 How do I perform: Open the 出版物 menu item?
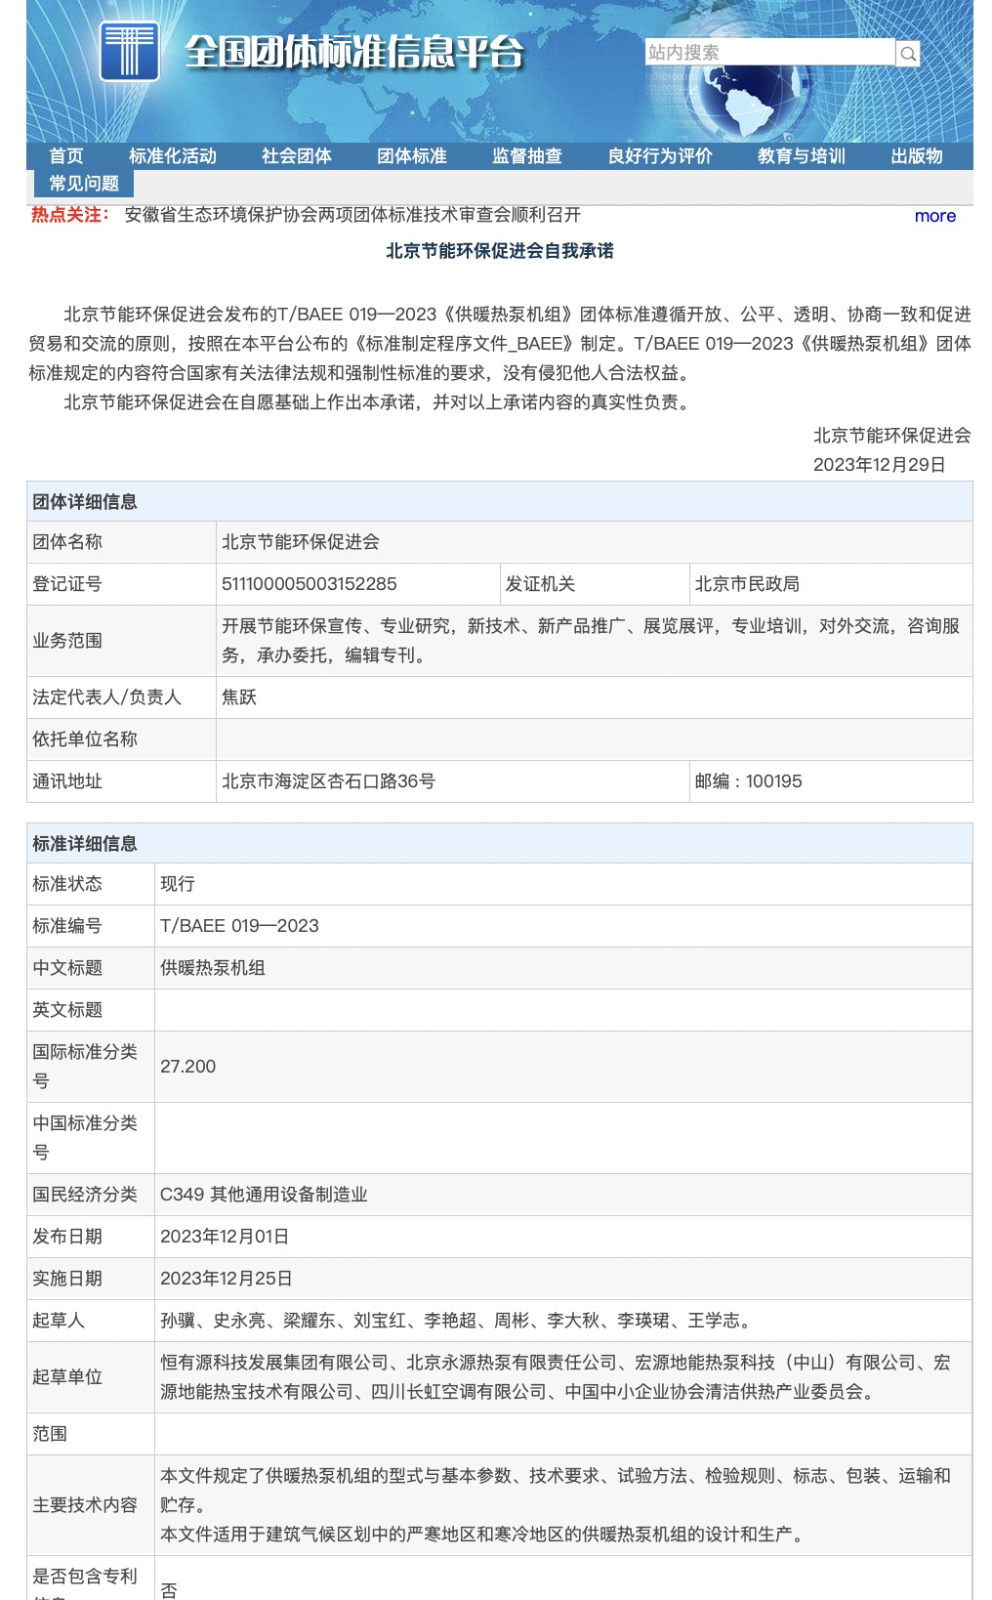pos(917,156)
